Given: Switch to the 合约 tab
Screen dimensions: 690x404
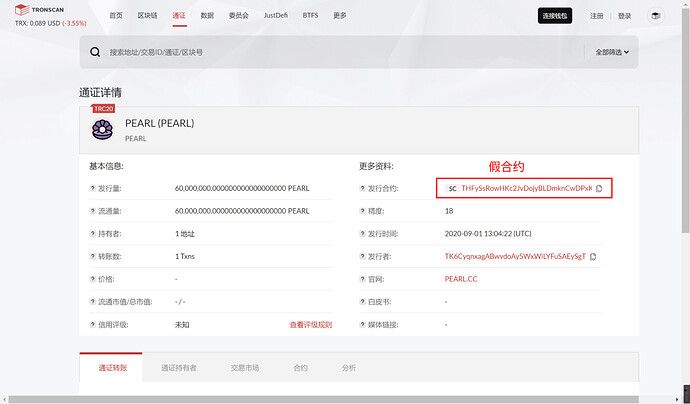Looking at the screenshot, I should (x=301, y=368).
